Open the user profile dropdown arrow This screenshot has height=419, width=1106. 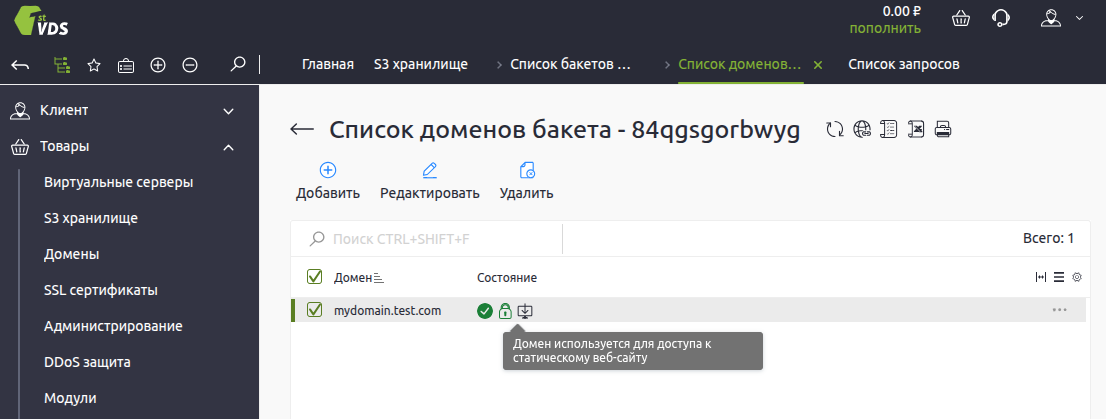point(1079,18)
